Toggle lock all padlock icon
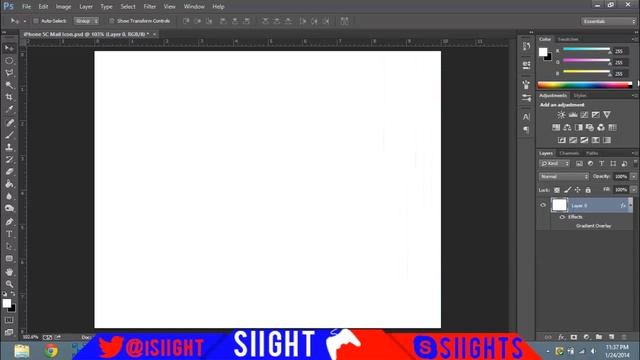The width and height of the screenshot is (640, 360). click(588, 190)
